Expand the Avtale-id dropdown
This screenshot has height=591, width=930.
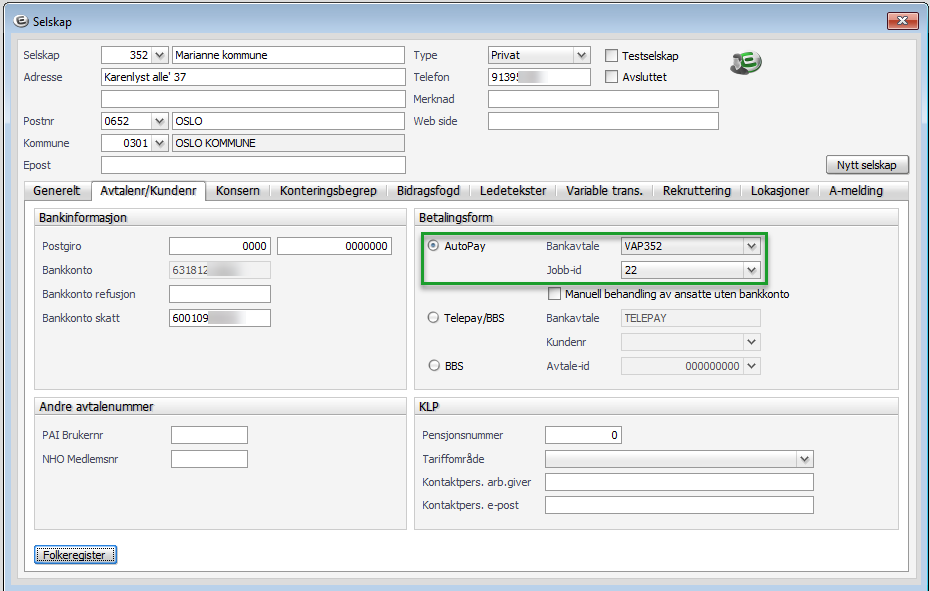coord(751,366)
